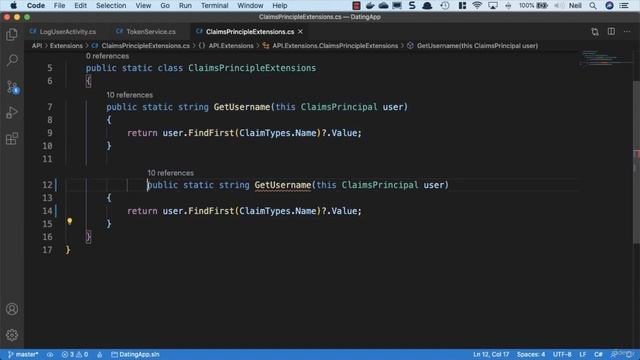Open the Terminal menu

pos(214,5)
